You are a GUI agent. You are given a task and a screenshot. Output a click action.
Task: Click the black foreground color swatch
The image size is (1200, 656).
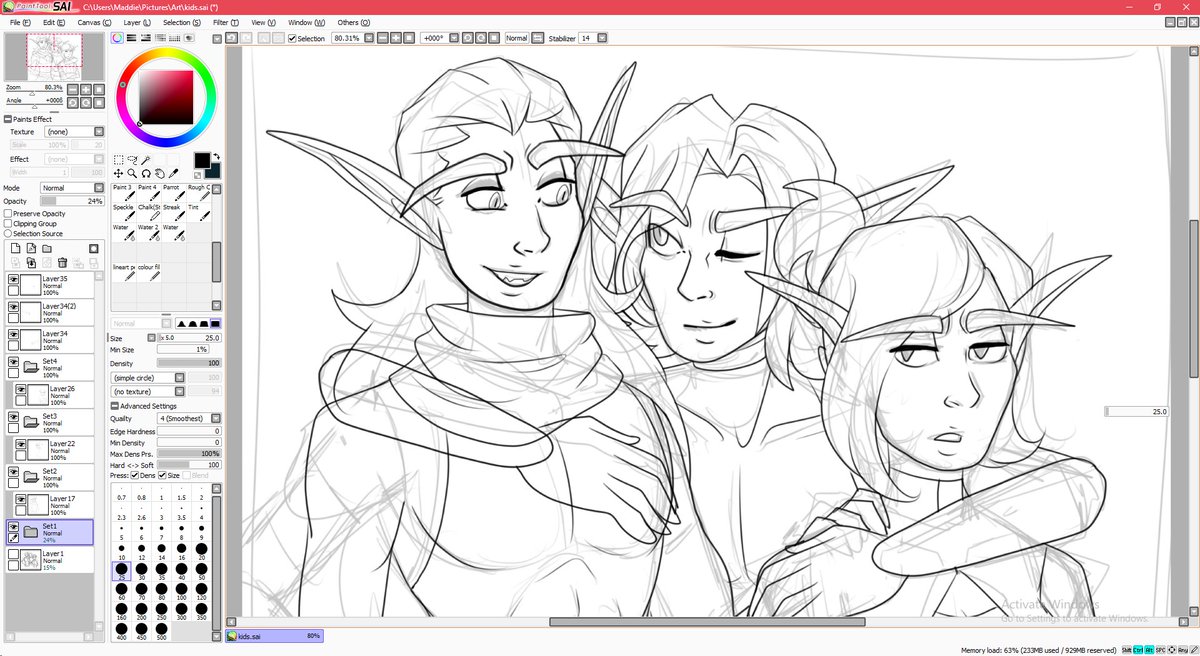[x=202, y=160]
